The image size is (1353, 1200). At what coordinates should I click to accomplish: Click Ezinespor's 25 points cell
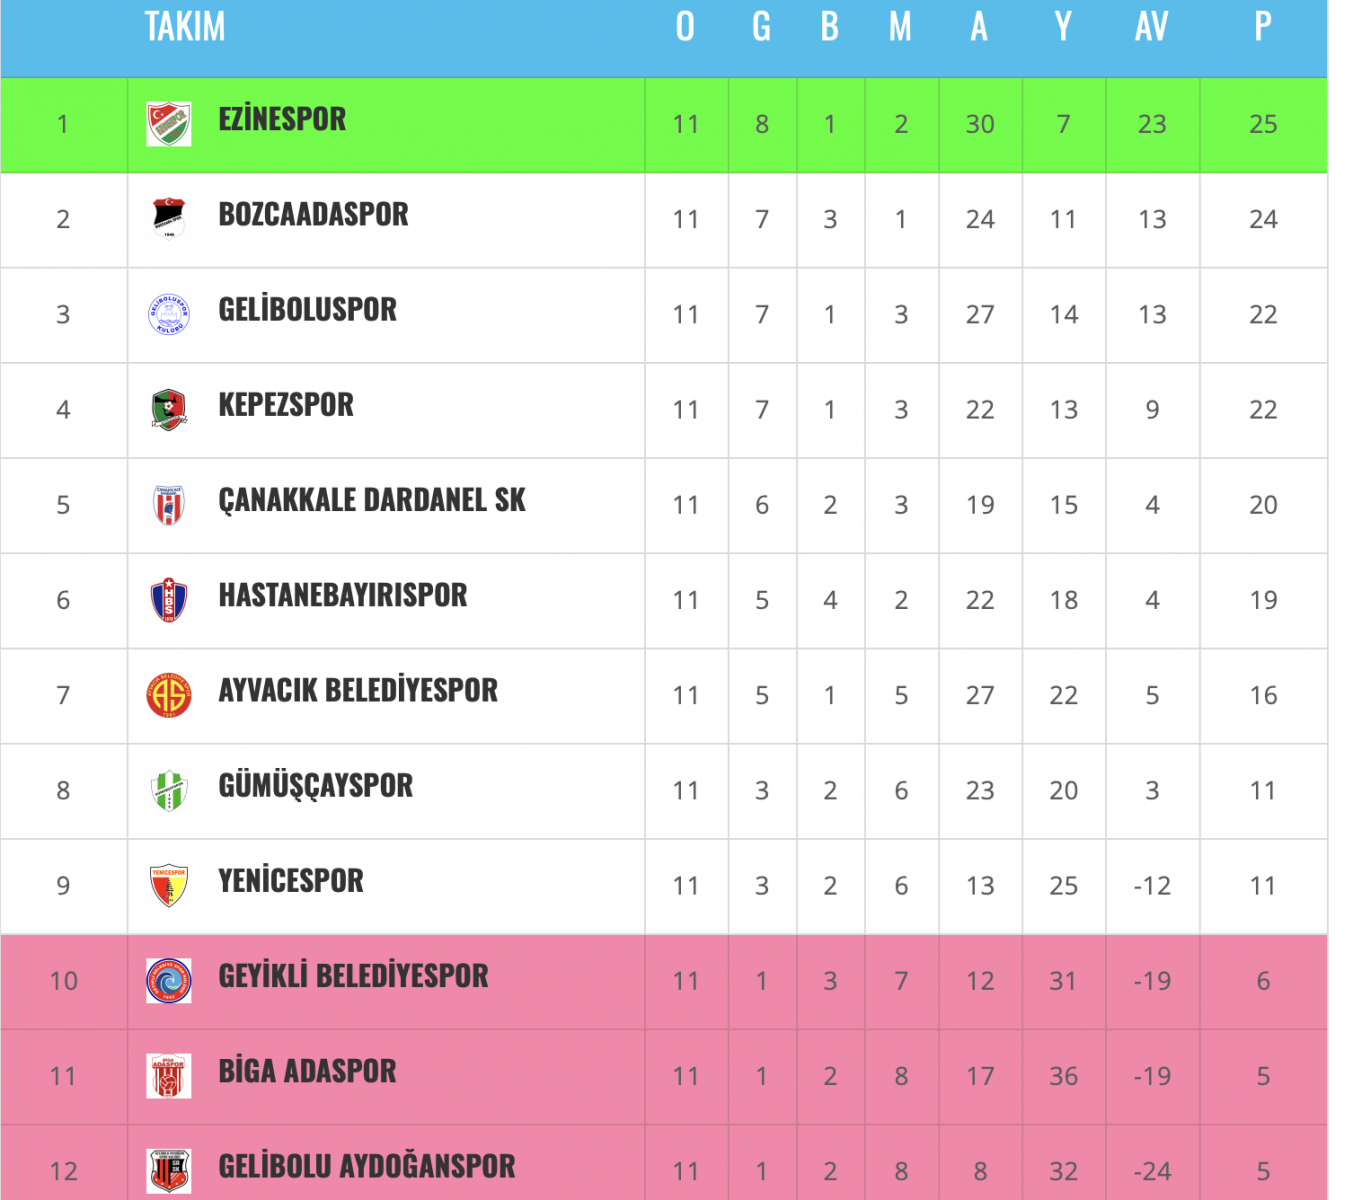tap(1263, 124)
